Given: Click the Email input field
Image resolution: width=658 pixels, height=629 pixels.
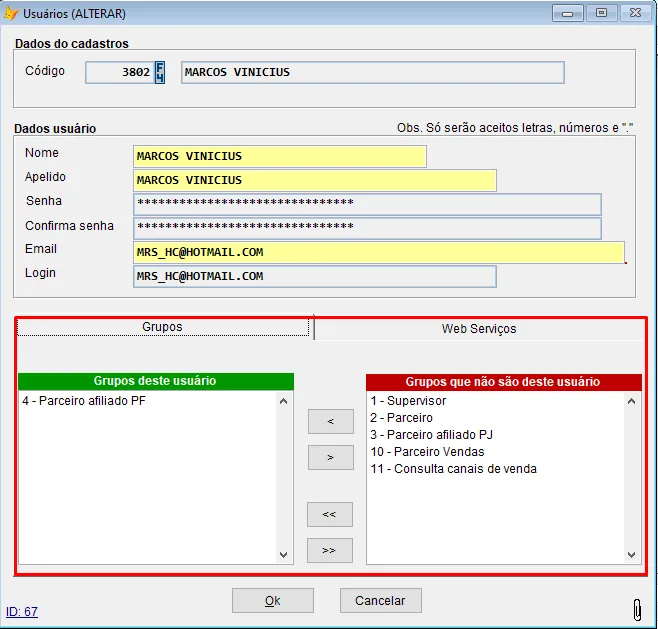Looking at the screenshot, I should 378,252.
